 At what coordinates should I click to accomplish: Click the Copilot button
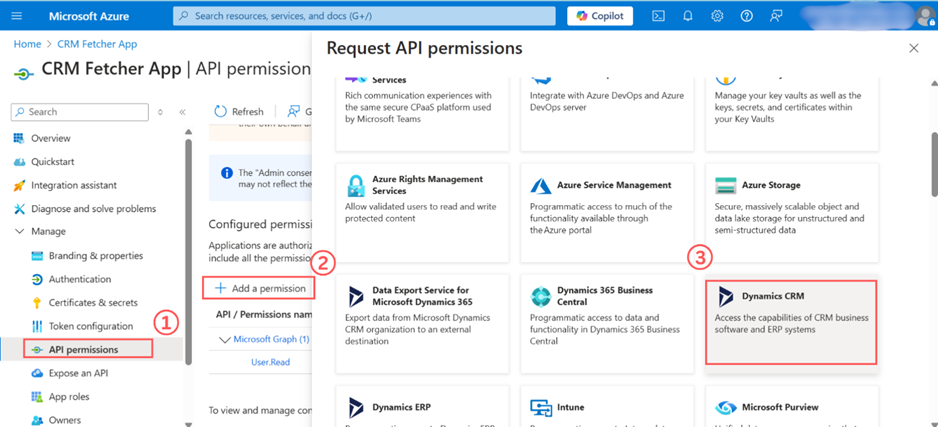click(x=599, y=16)
